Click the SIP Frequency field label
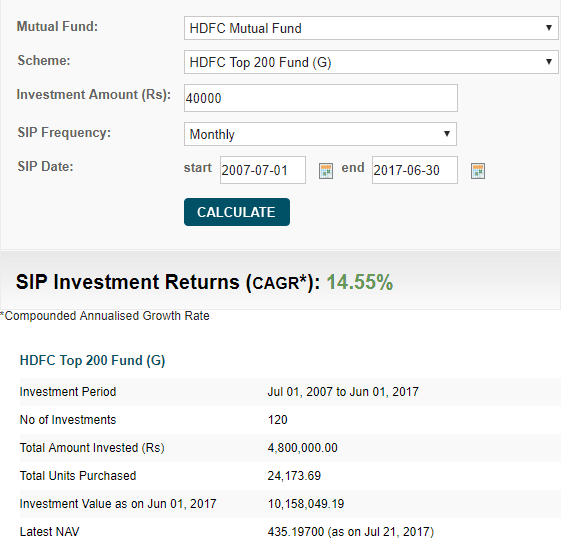 (64, 132)
